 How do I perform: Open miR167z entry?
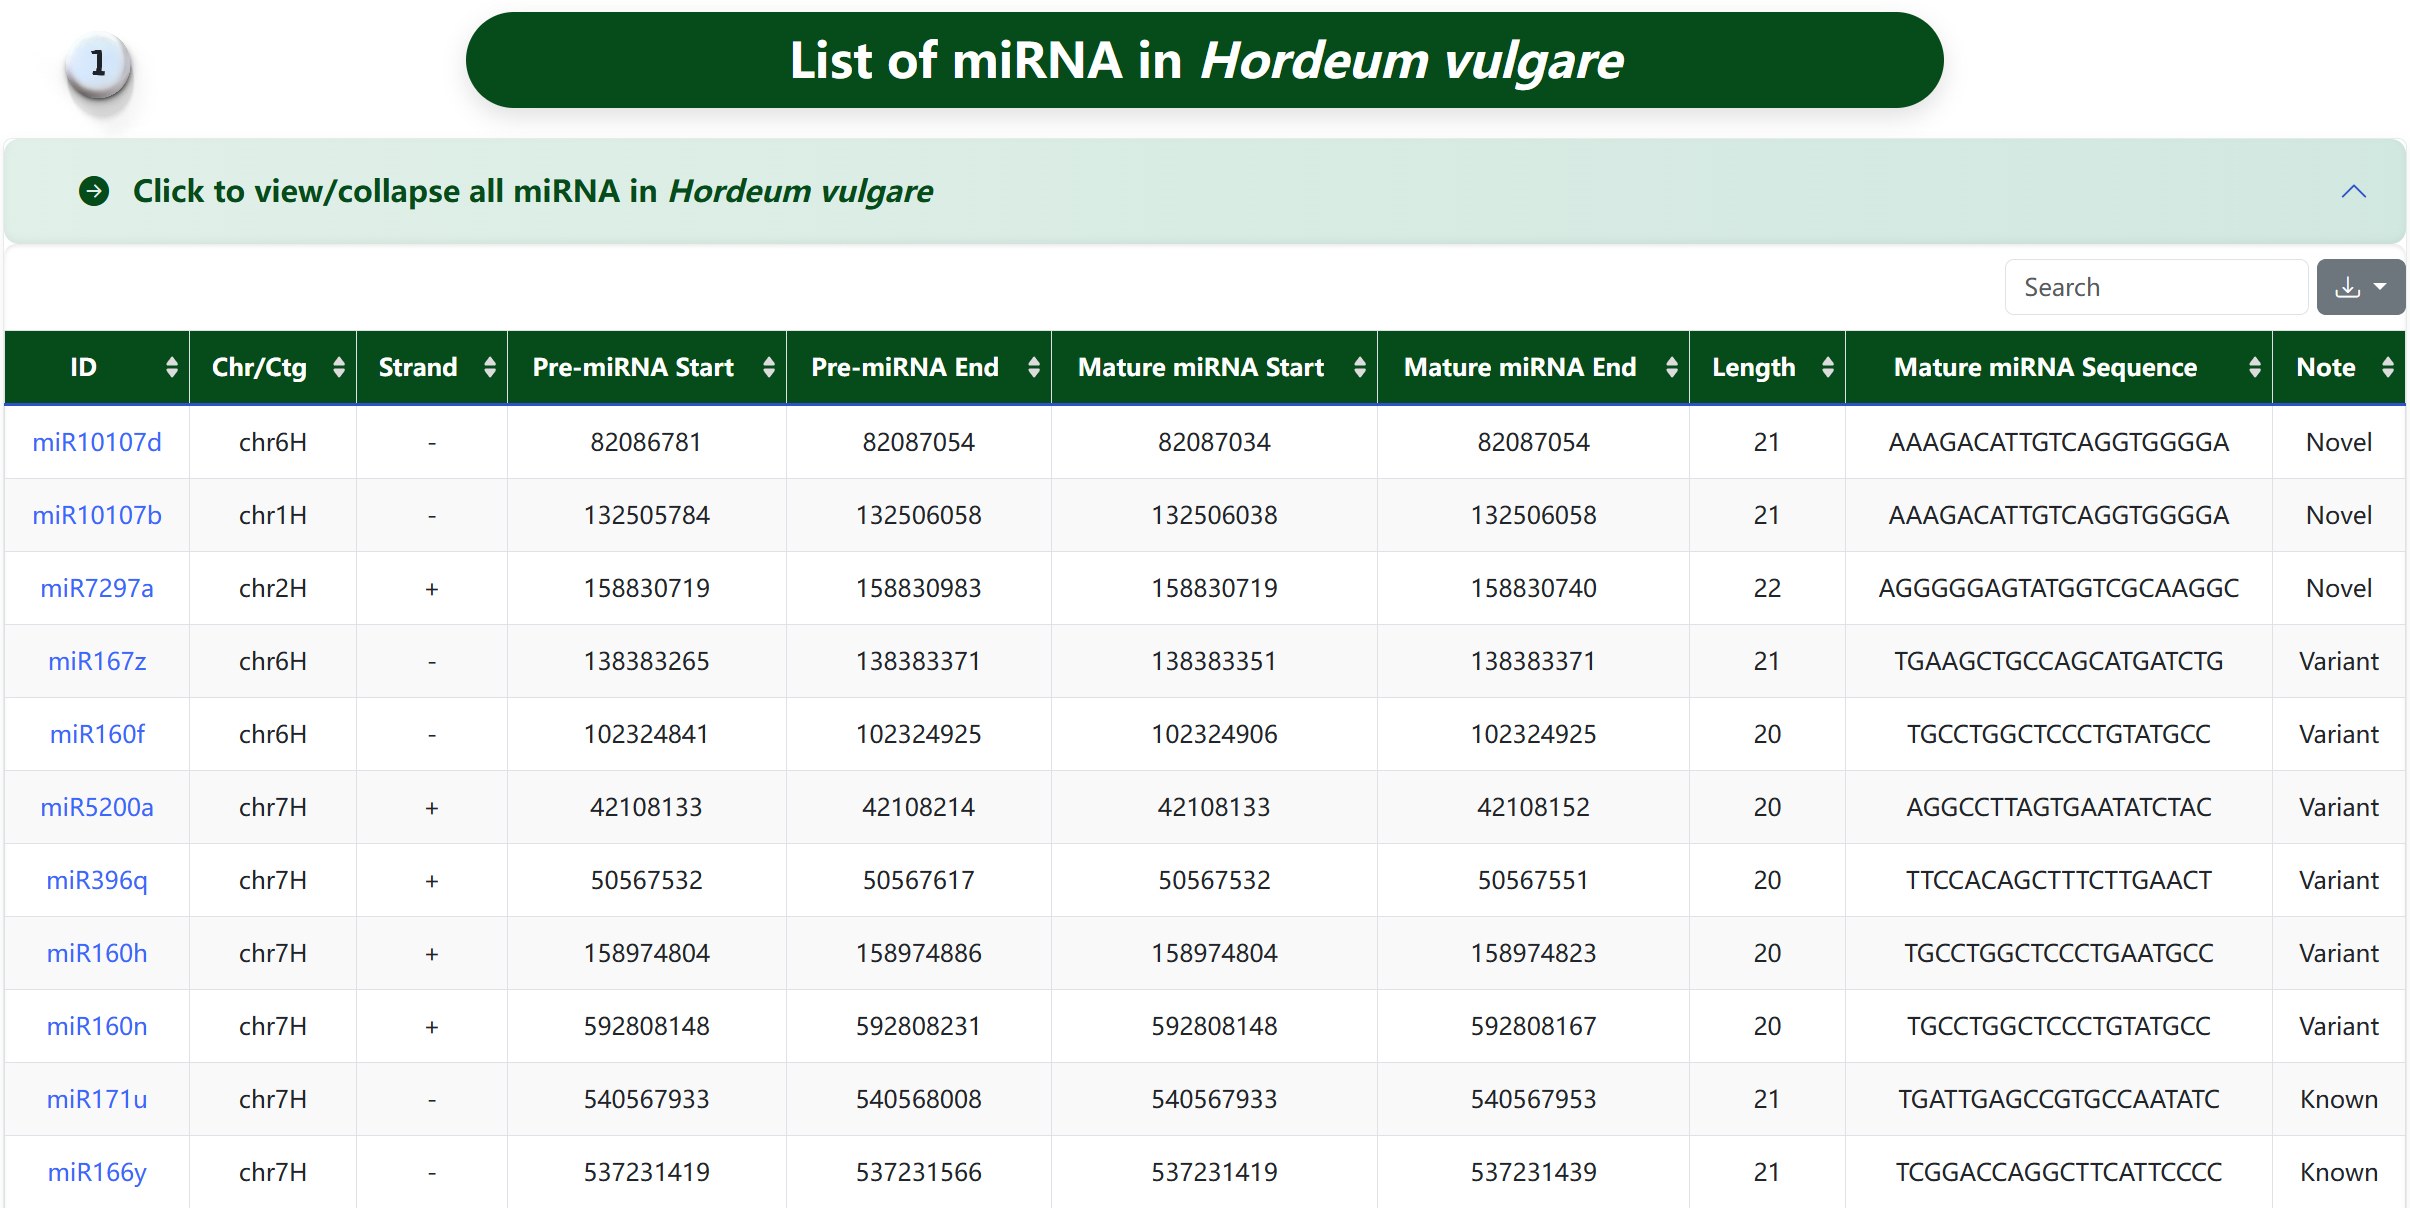point(97,661)
